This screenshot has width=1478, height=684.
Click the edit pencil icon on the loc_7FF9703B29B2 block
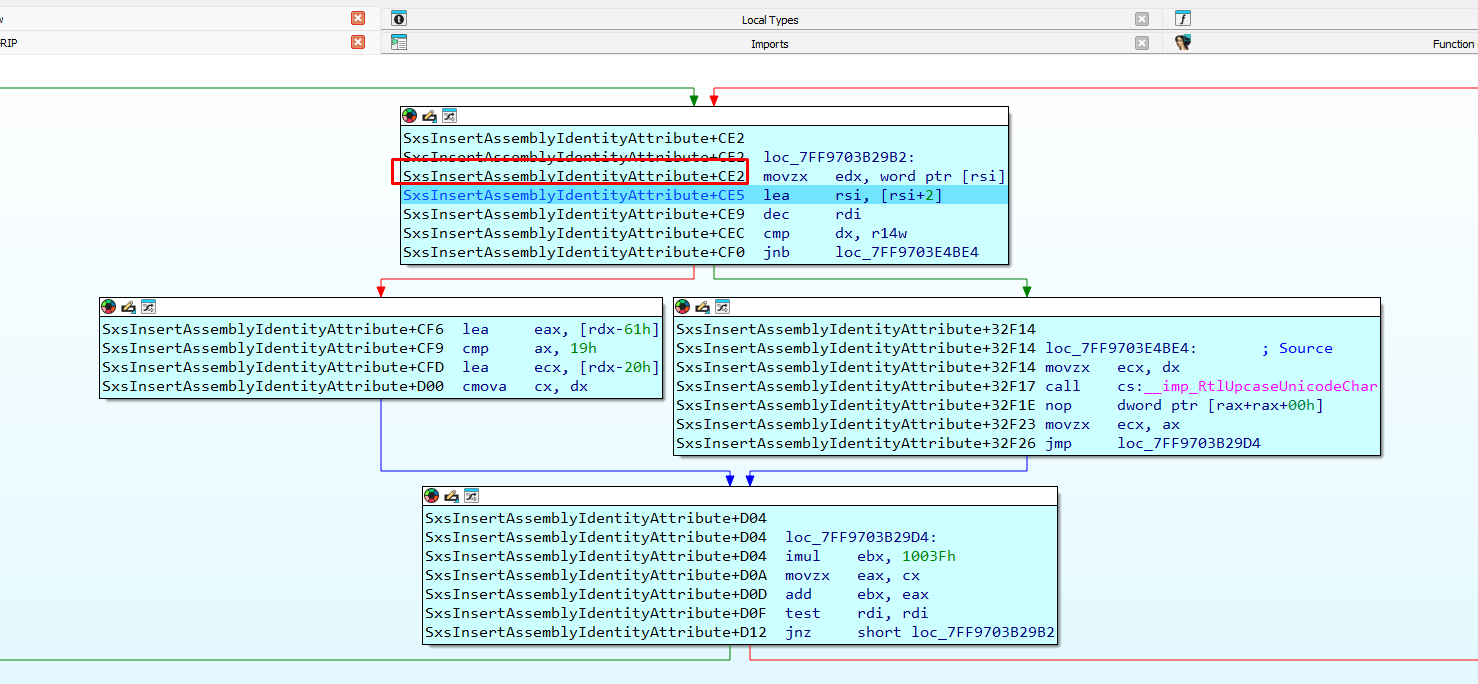click(x=429, y=116)
